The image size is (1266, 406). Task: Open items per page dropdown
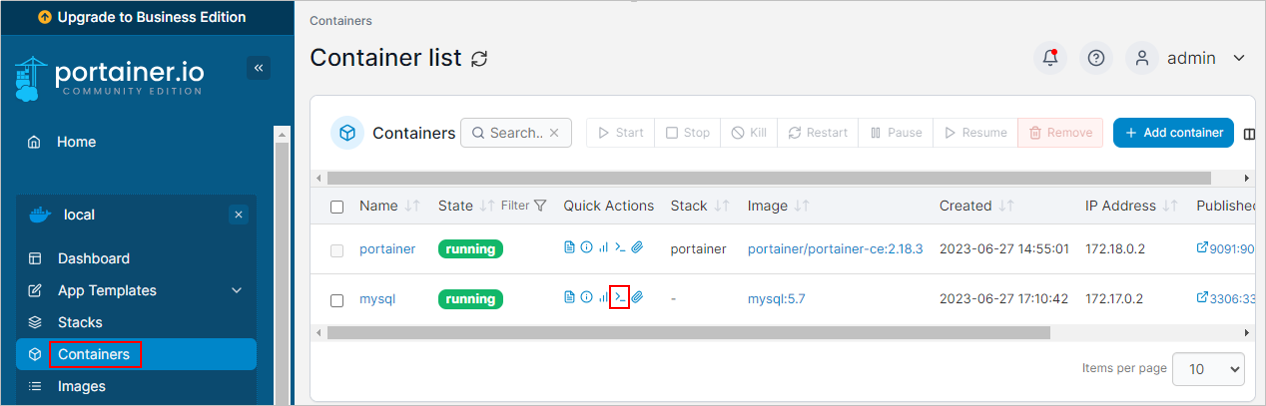click(x=1208, y=369)
